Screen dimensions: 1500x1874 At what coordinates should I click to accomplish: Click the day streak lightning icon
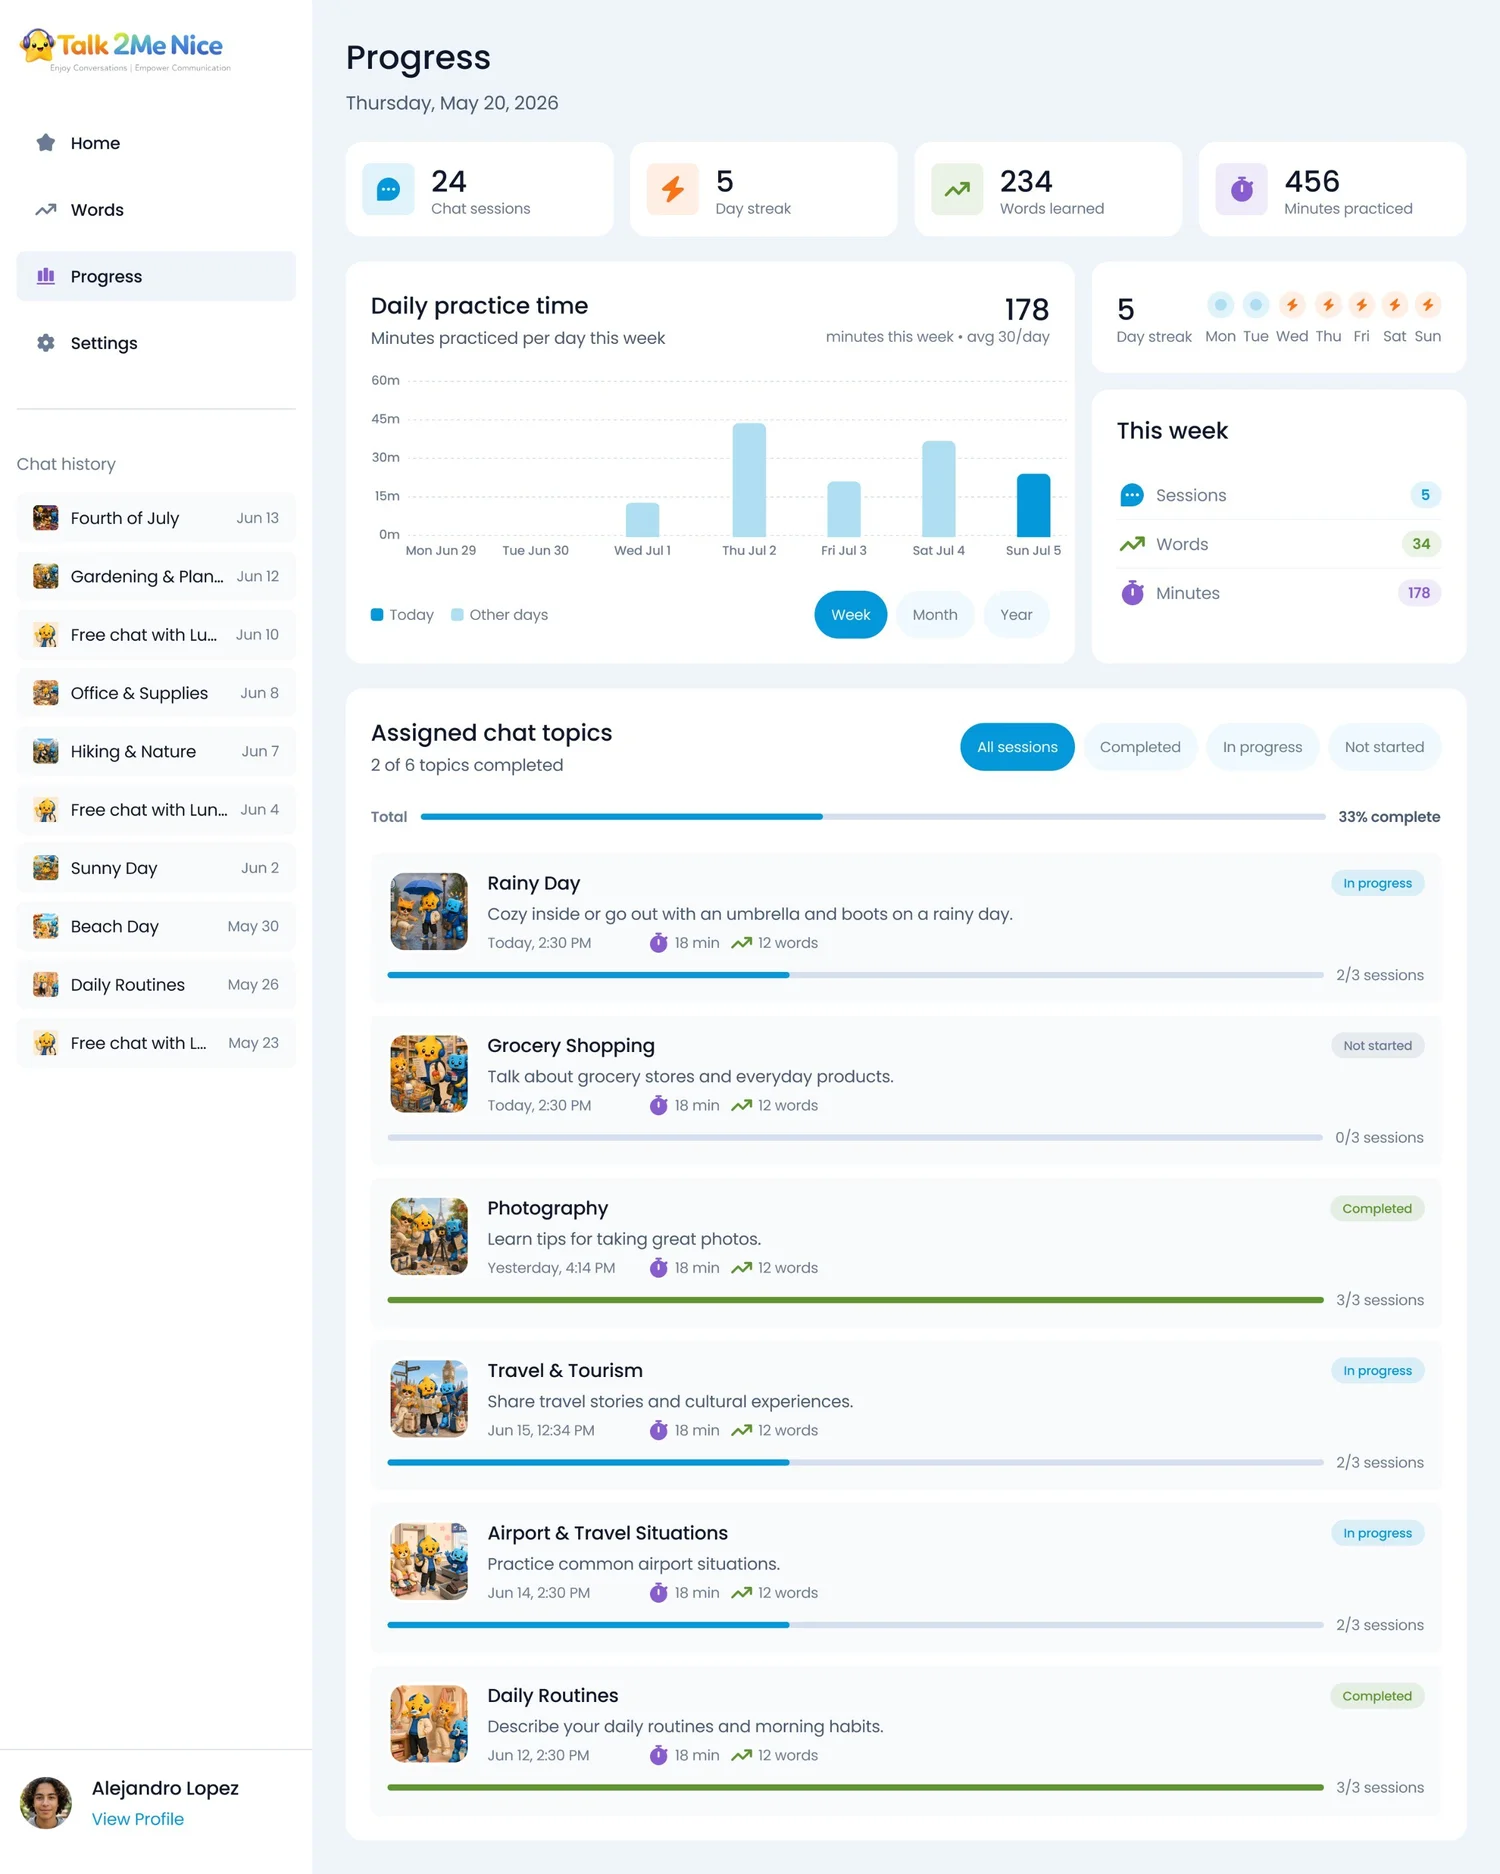(x=673, y=189)
